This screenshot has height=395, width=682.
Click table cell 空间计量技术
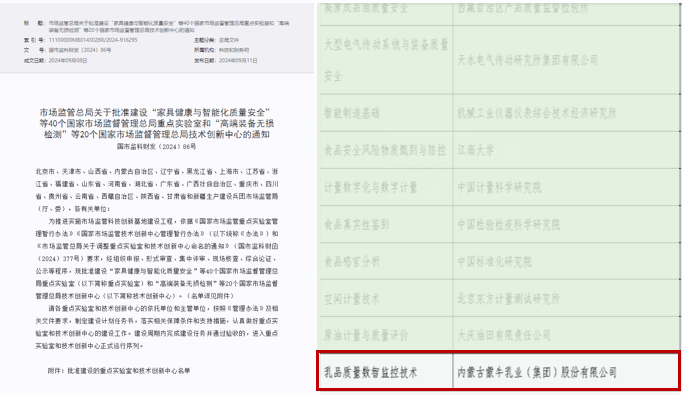click(386, 299)
